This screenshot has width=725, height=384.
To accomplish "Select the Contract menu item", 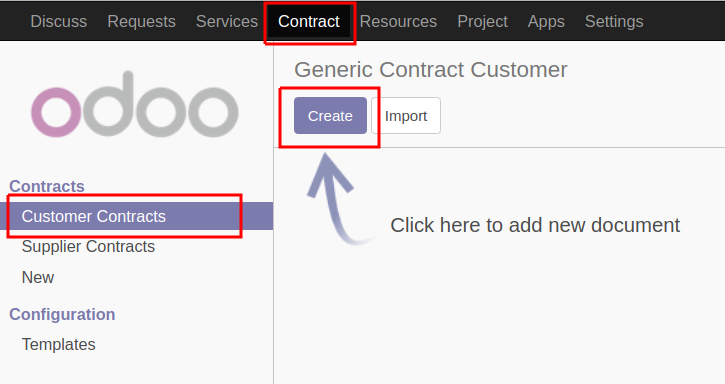I will (x=309, y=21).
